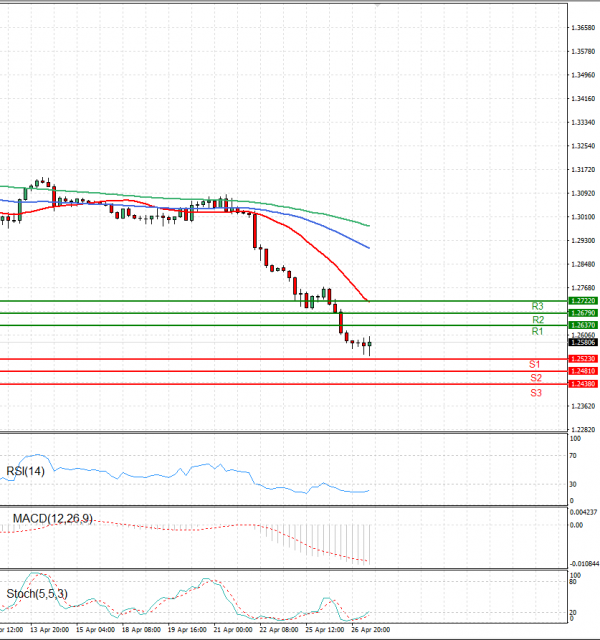Select the red 1.24380 price tag

point(583,384)
